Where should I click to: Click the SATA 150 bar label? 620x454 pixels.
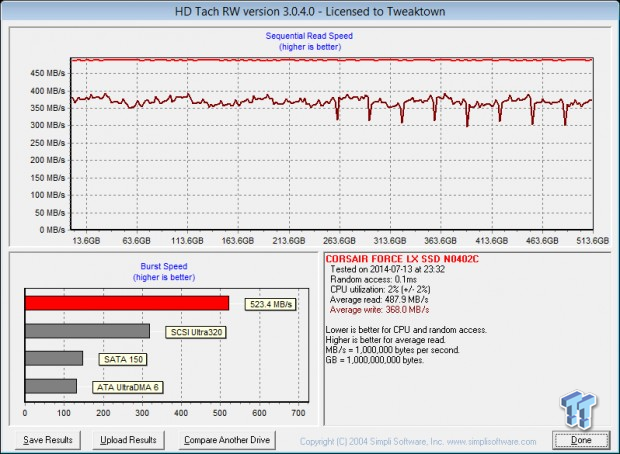click(x=123, y=359)
